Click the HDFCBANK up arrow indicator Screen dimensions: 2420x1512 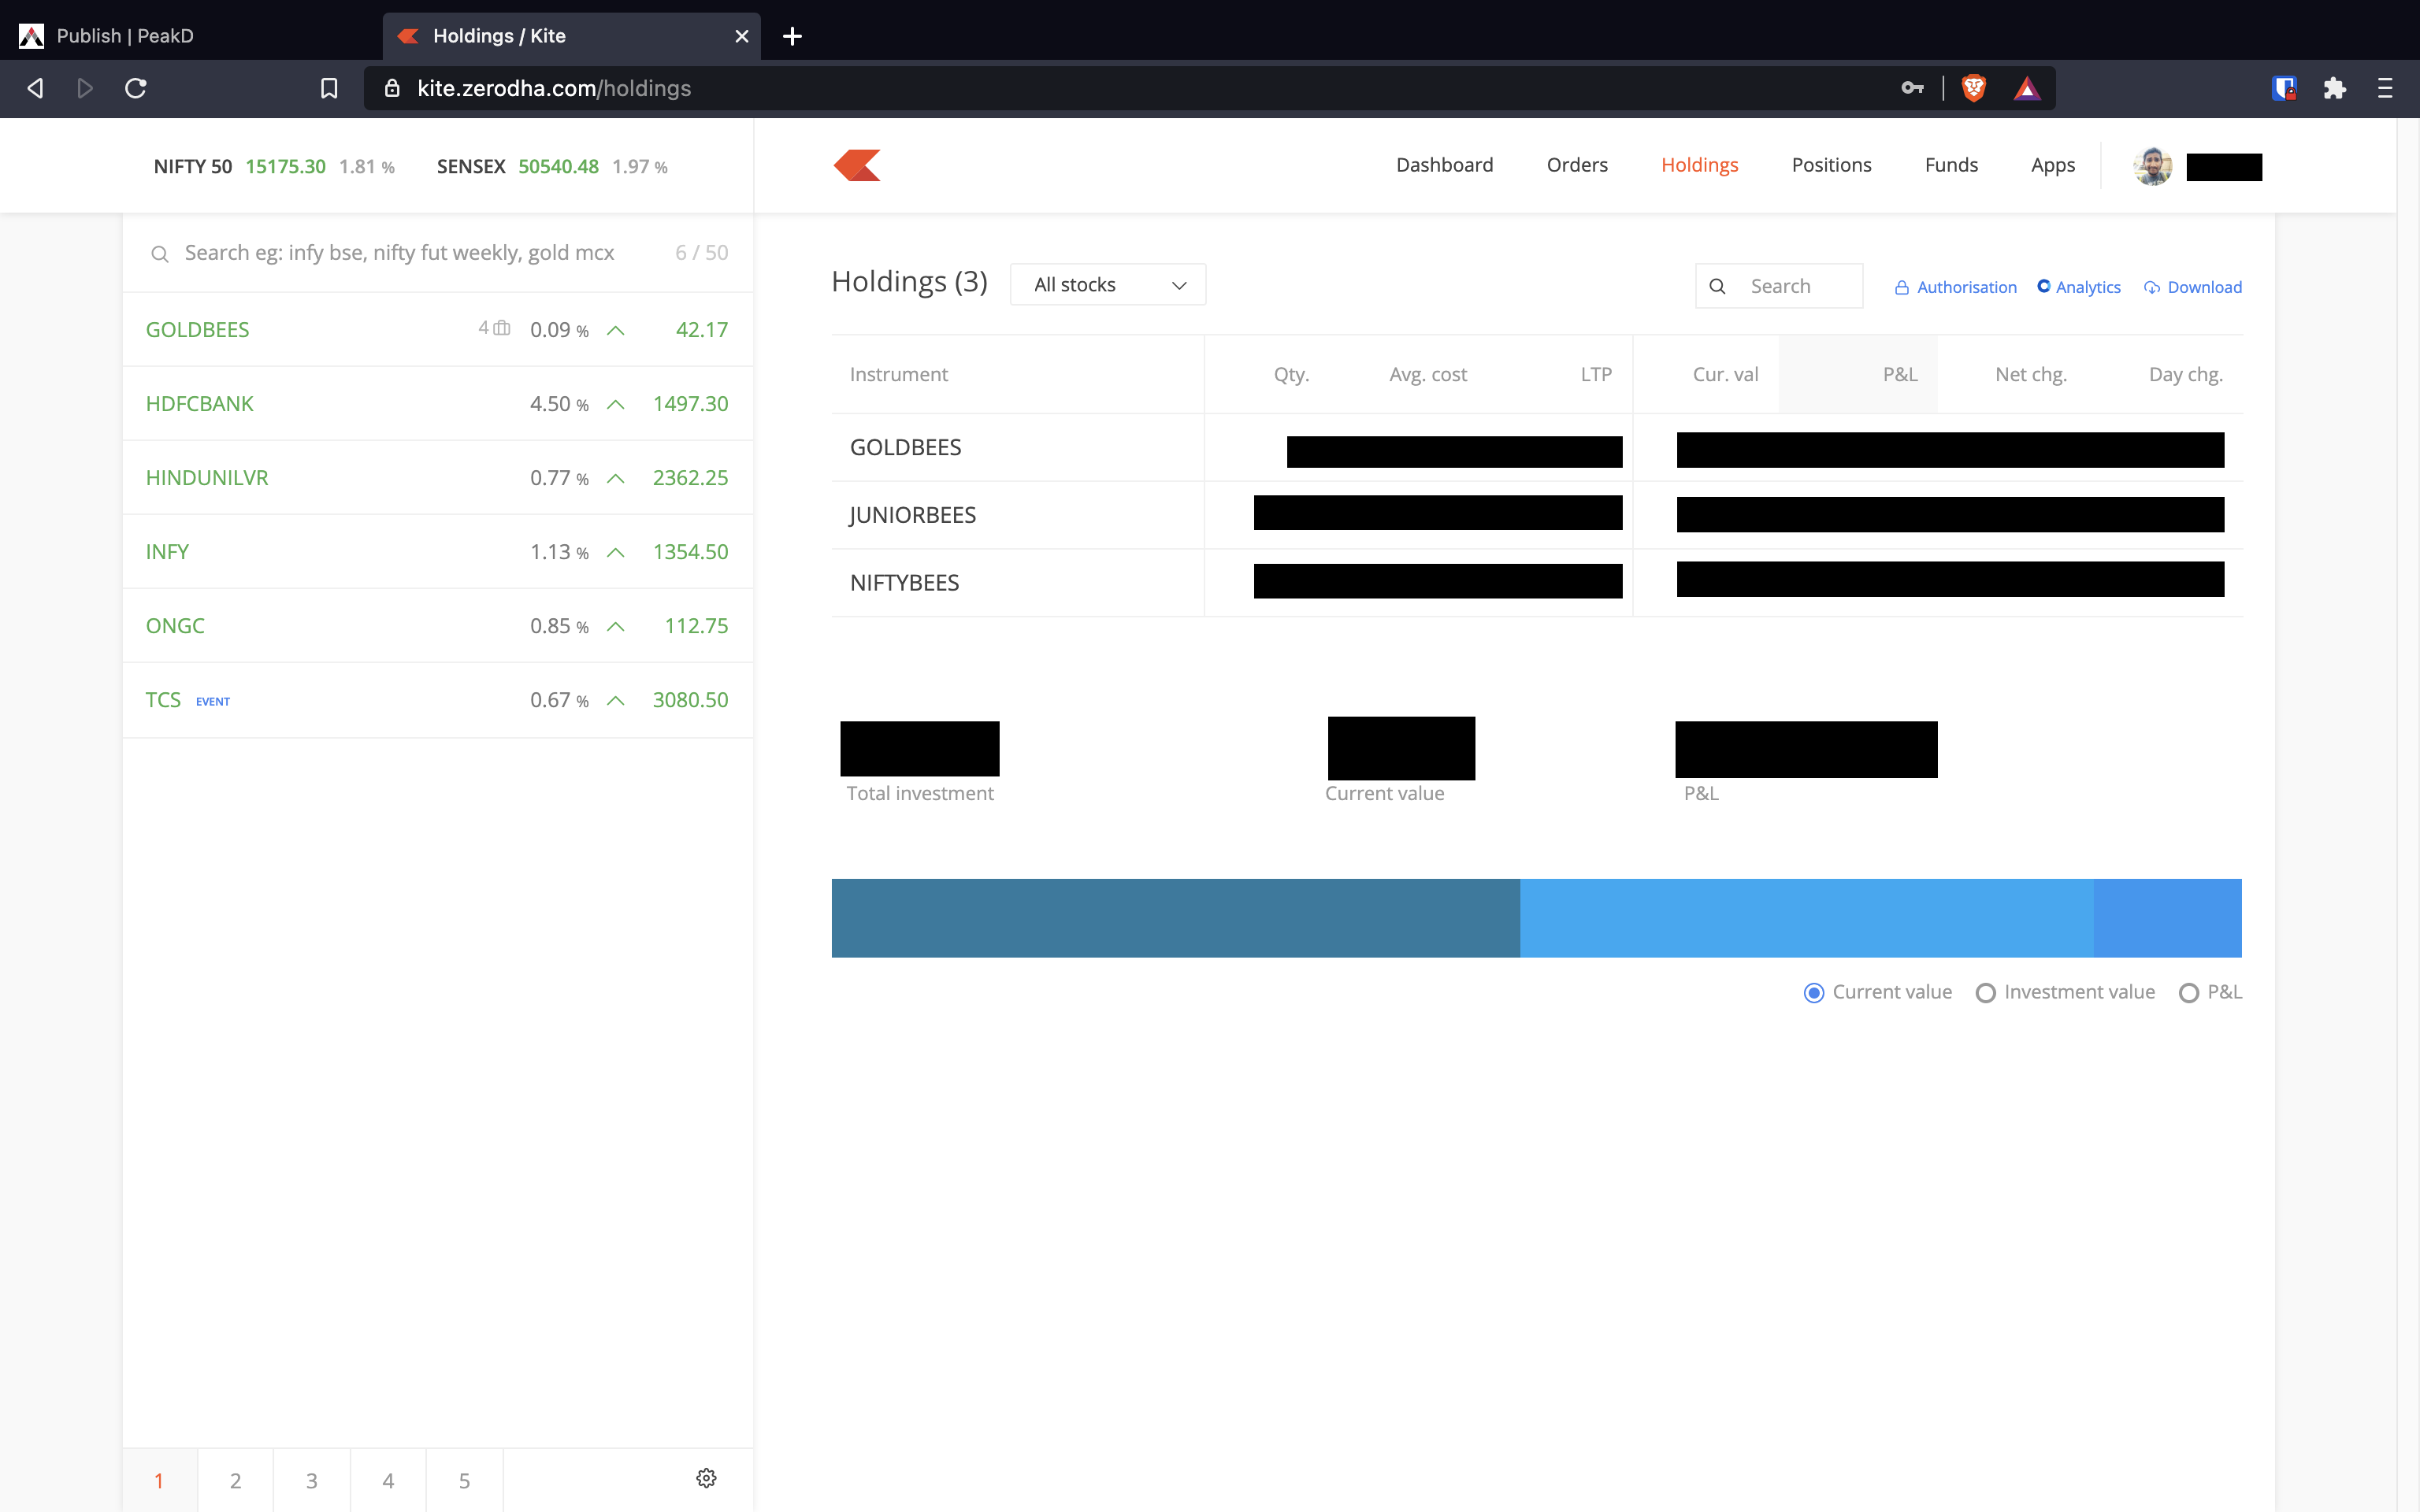[616, 404]
